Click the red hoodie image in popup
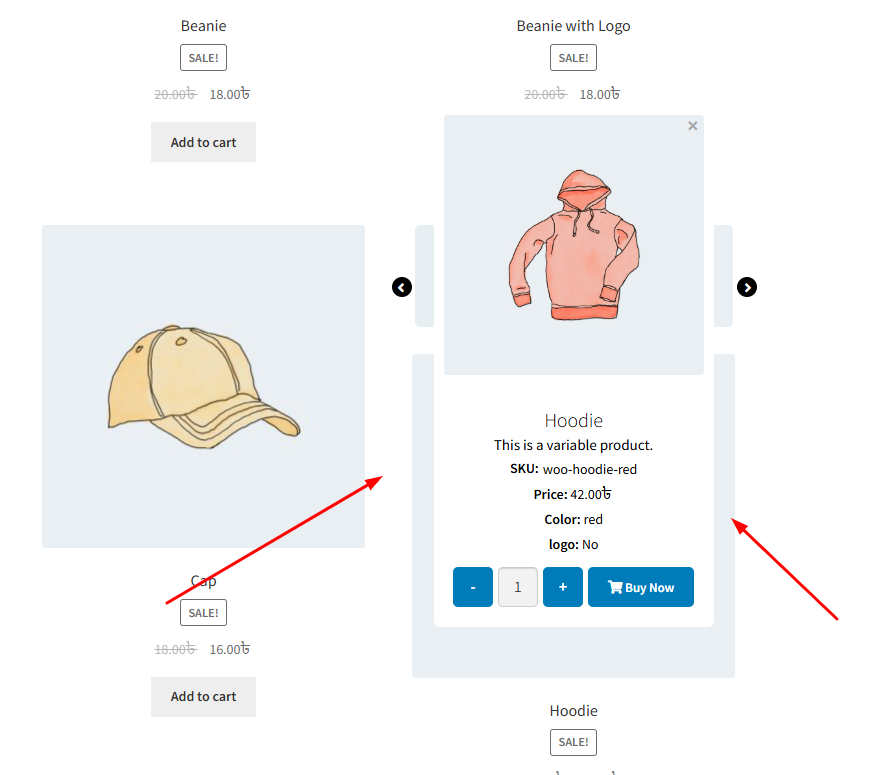Viewport: 870px width, 775px height. [x=573, y=245]
